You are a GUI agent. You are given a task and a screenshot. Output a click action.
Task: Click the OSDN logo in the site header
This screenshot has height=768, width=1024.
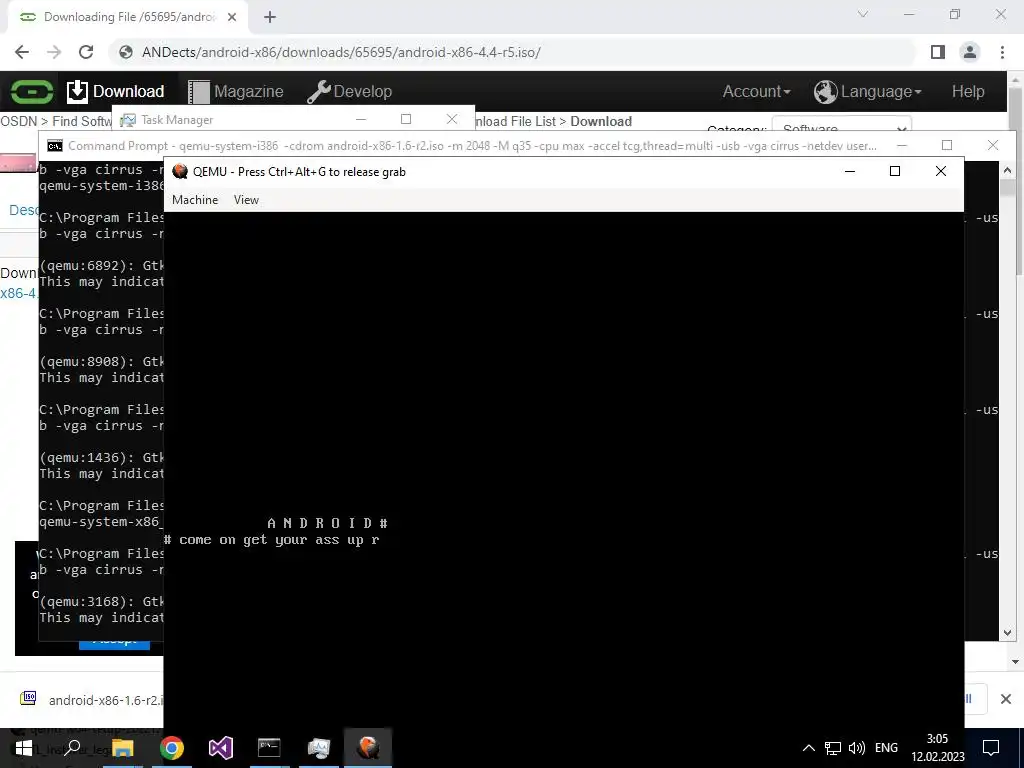click(31, 91)
